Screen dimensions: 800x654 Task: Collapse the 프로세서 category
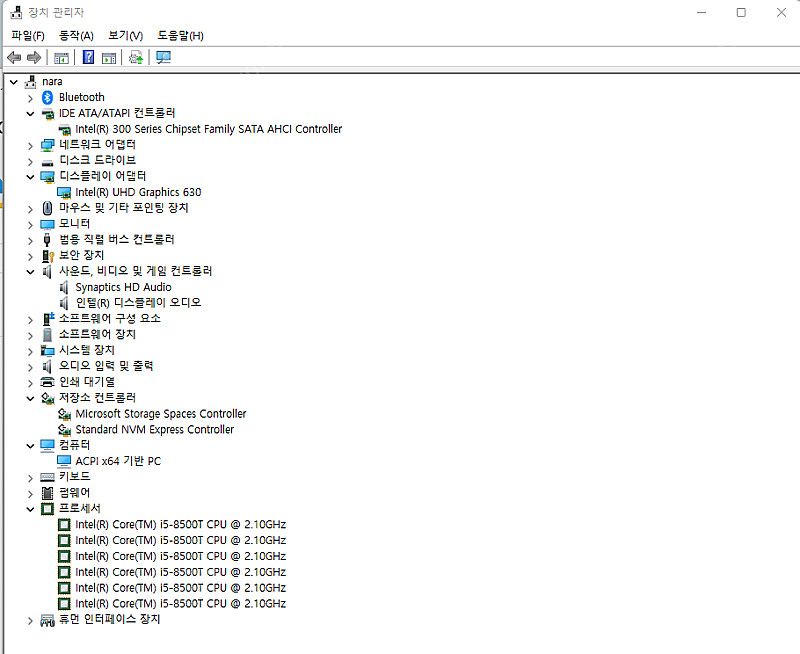click(30, 509)
